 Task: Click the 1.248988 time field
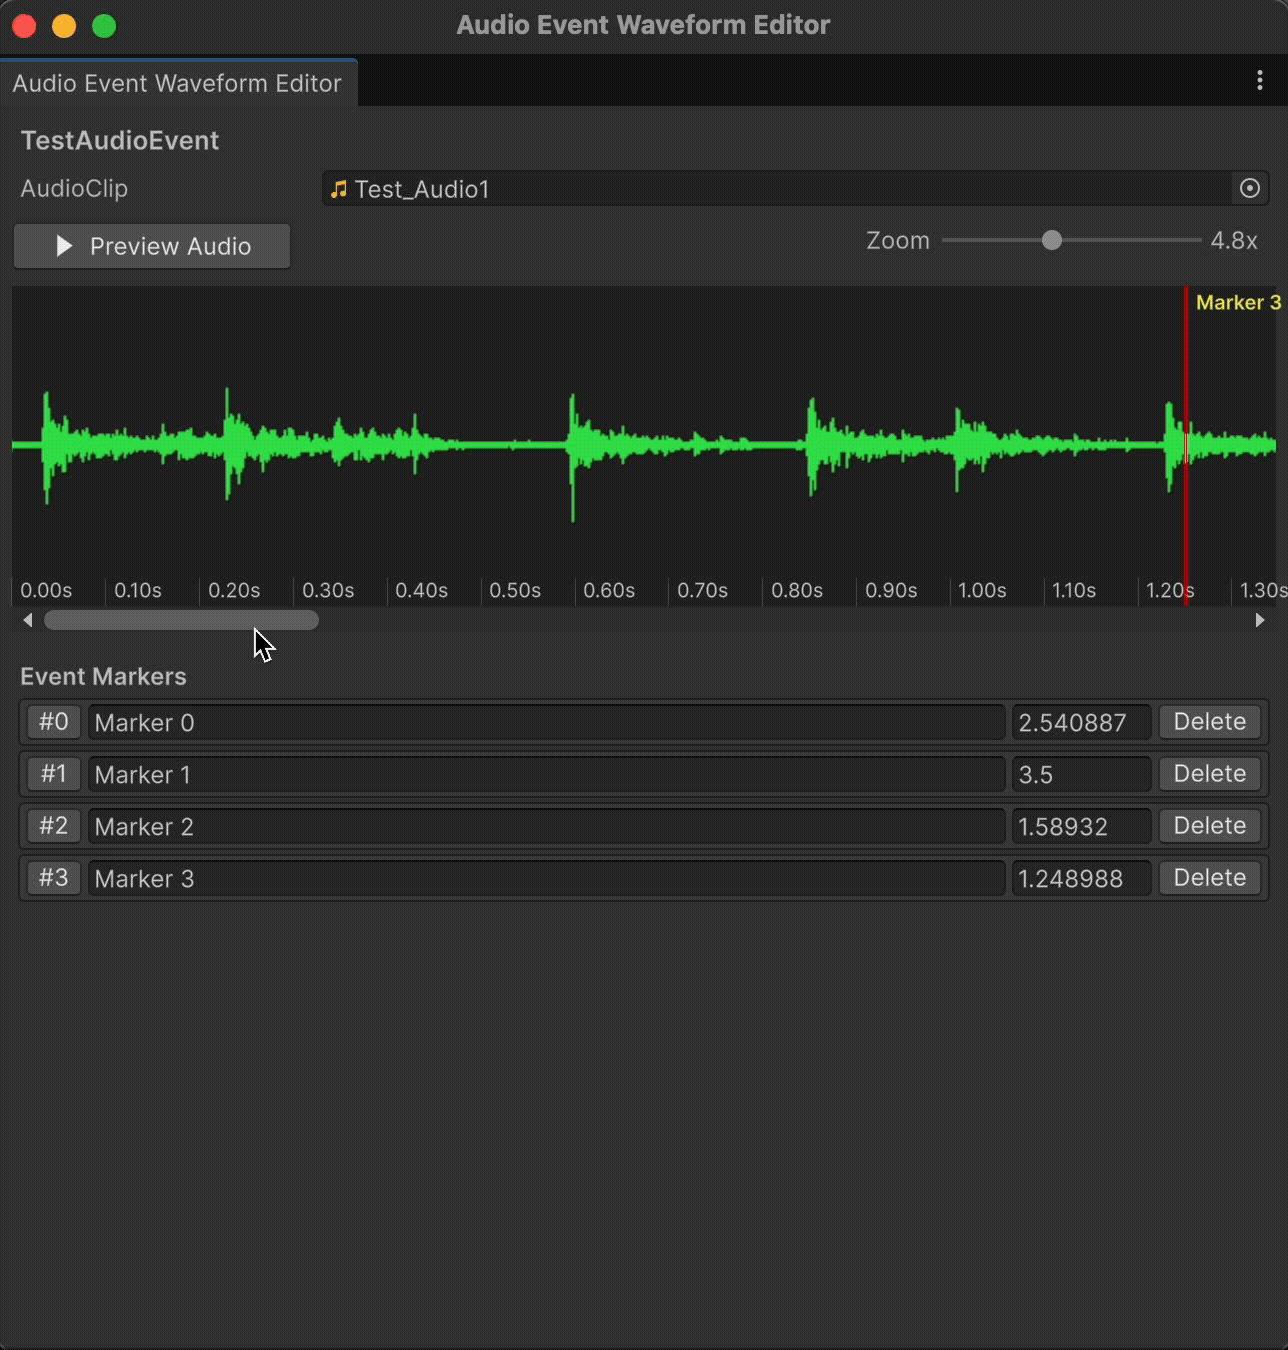(1082, 878)
